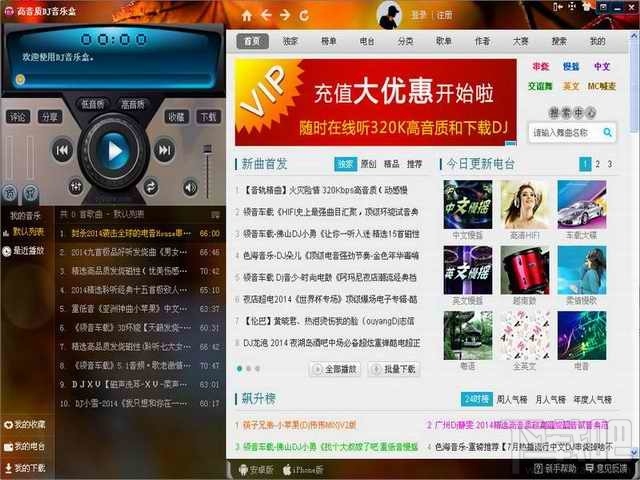Click the home icon in the top bar
This screenshot has height=480, width=640.
[247, 16]
